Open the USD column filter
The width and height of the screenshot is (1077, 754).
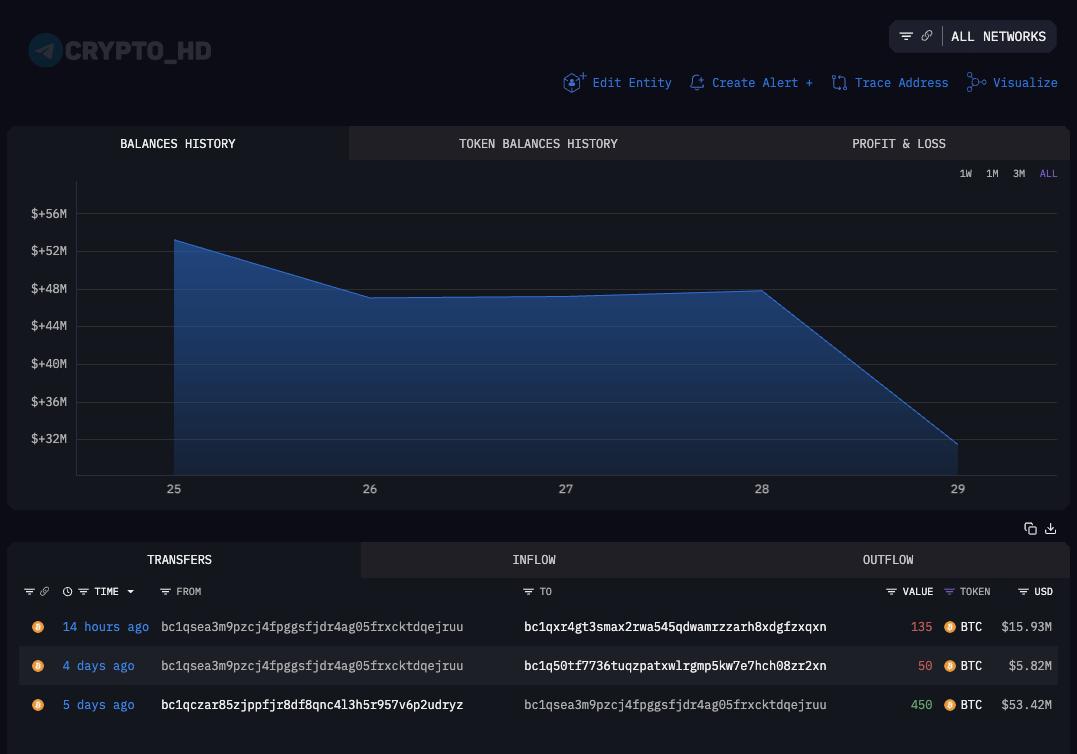[1023, 591]
